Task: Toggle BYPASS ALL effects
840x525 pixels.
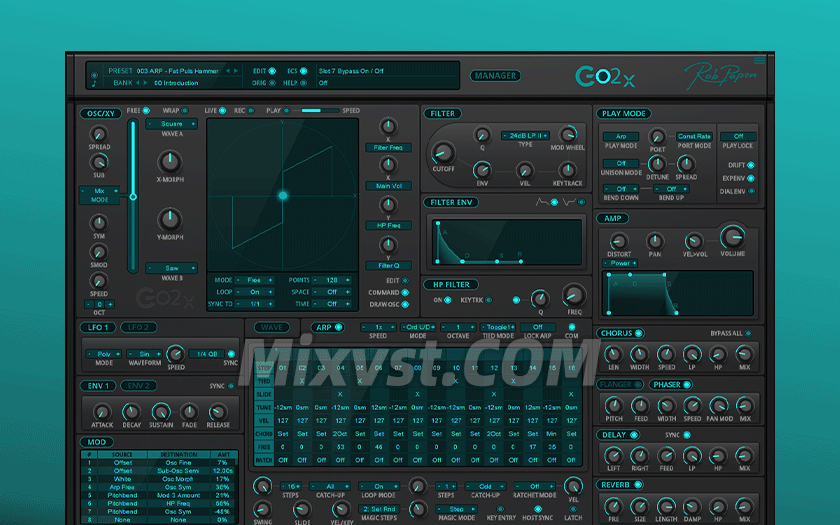Action: (x=748, y=333)
